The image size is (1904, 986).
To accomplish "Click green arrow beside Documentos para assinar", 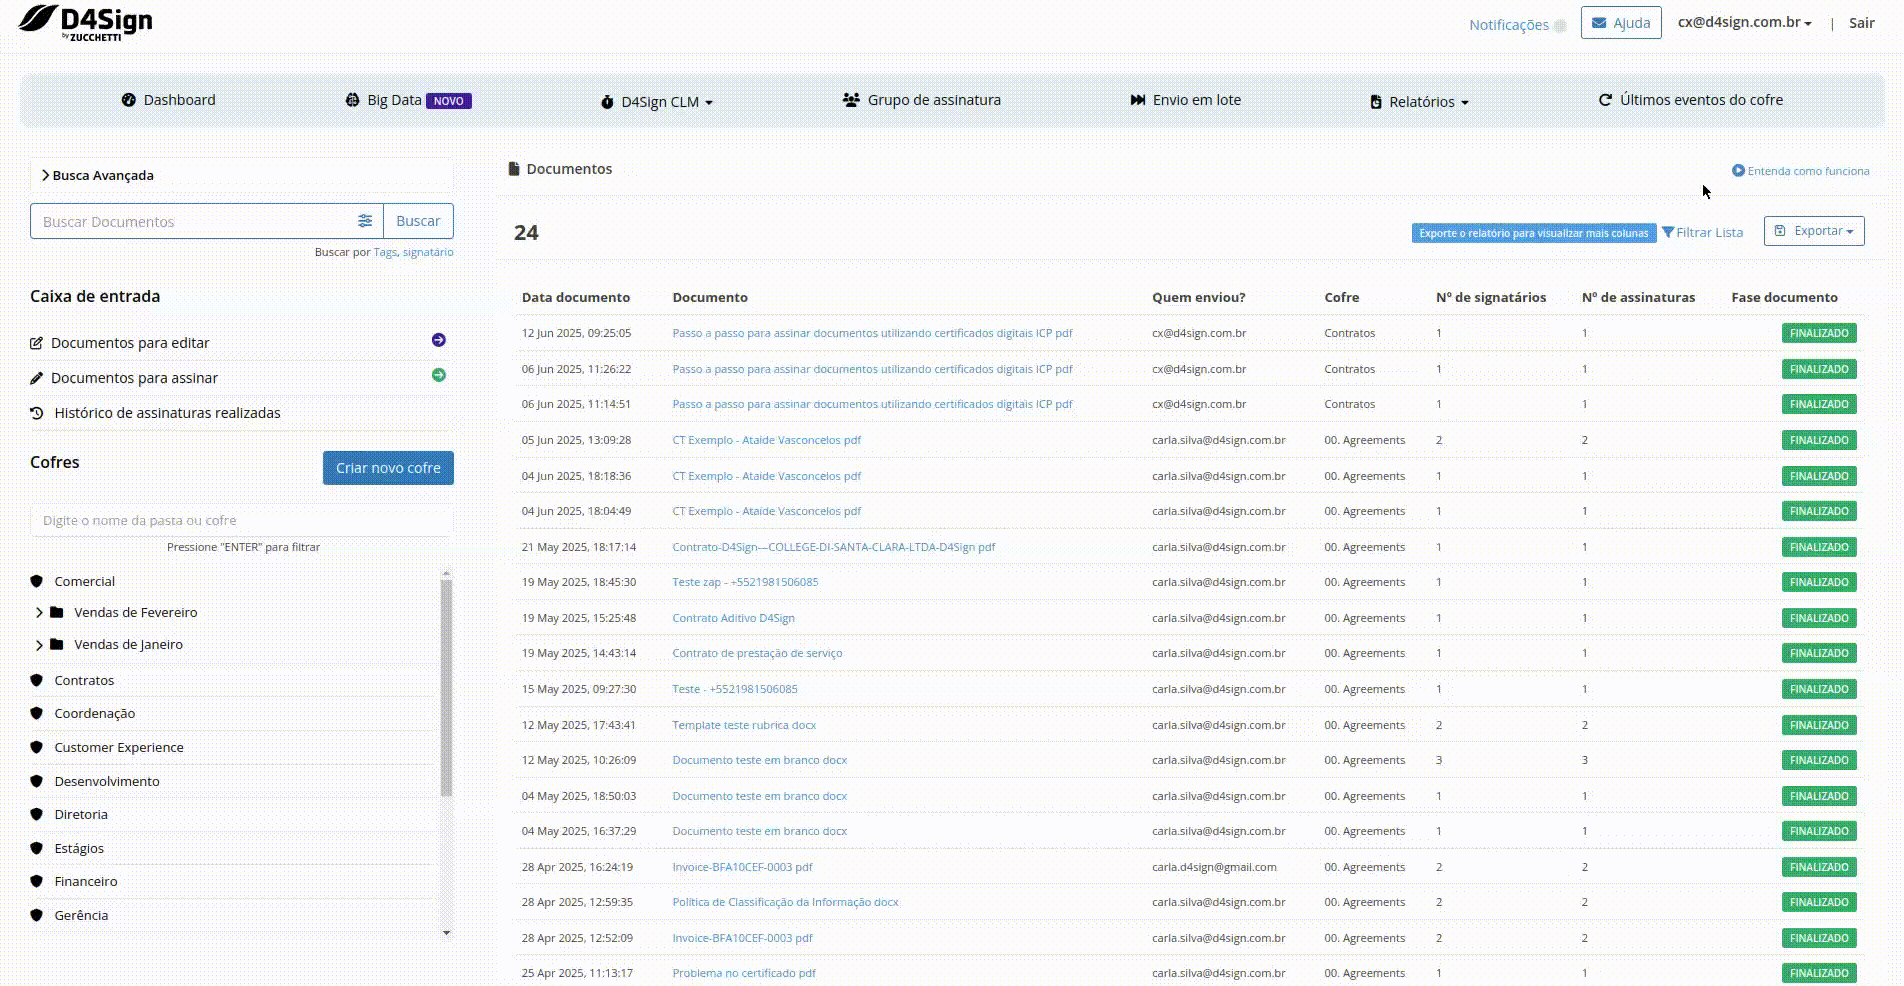I will click(x=439, y=375).
